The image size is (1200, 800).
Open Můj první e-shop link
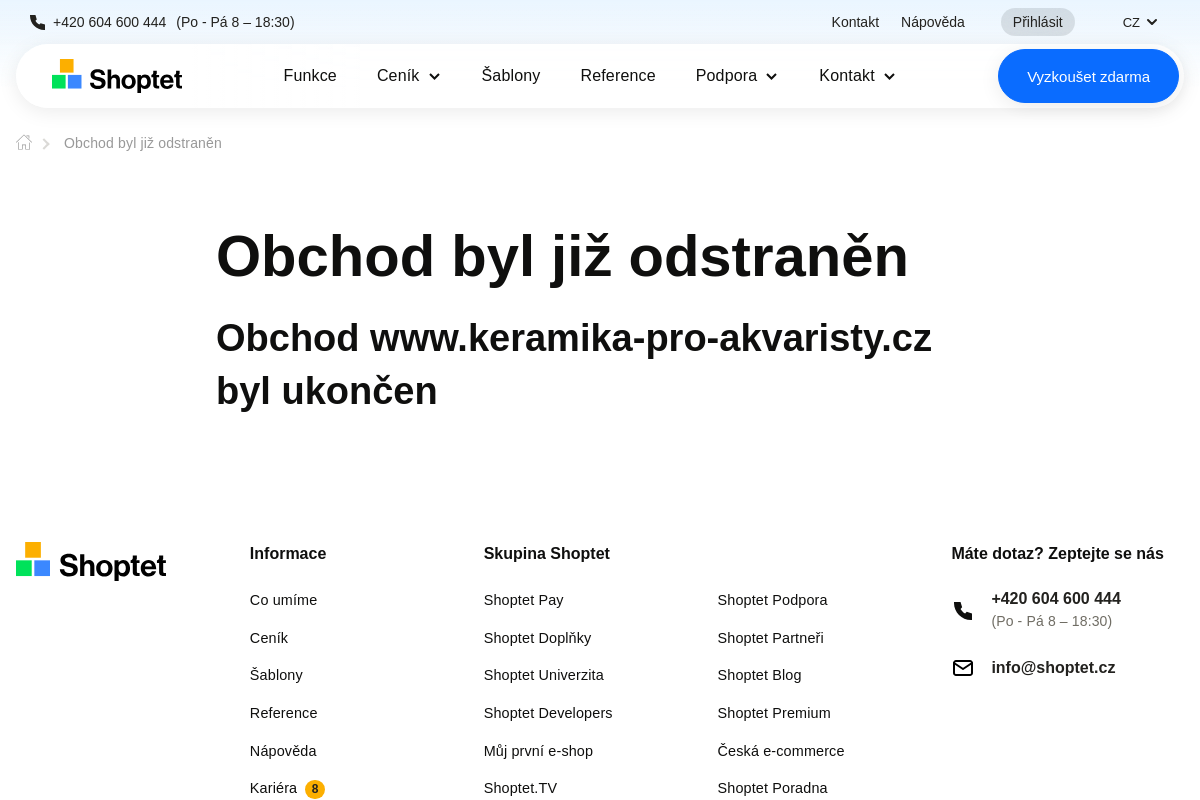539,751
